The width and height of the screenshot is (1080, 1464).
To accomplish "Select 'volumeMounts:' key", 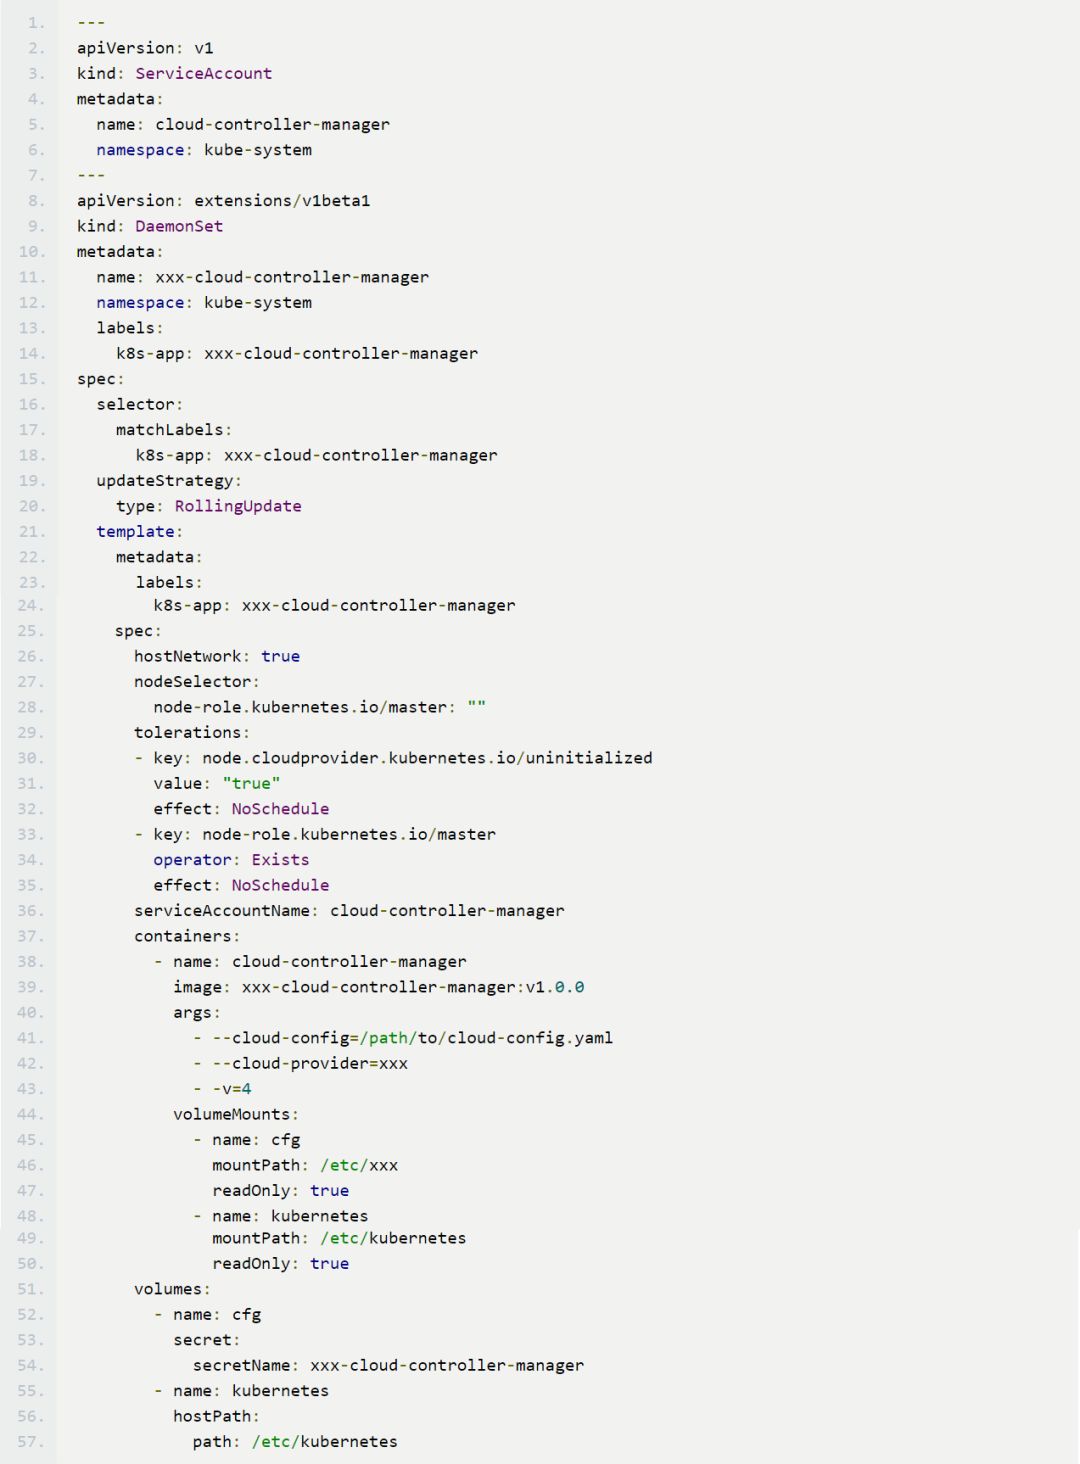I will point(236,1114).
